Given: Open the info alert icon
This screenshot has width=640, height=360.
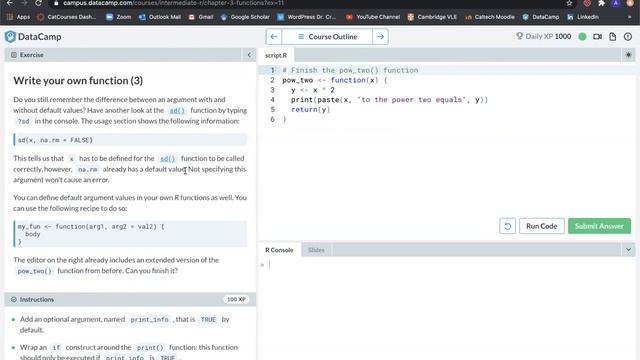Looking at the screenshot, I should click(628, 37).
